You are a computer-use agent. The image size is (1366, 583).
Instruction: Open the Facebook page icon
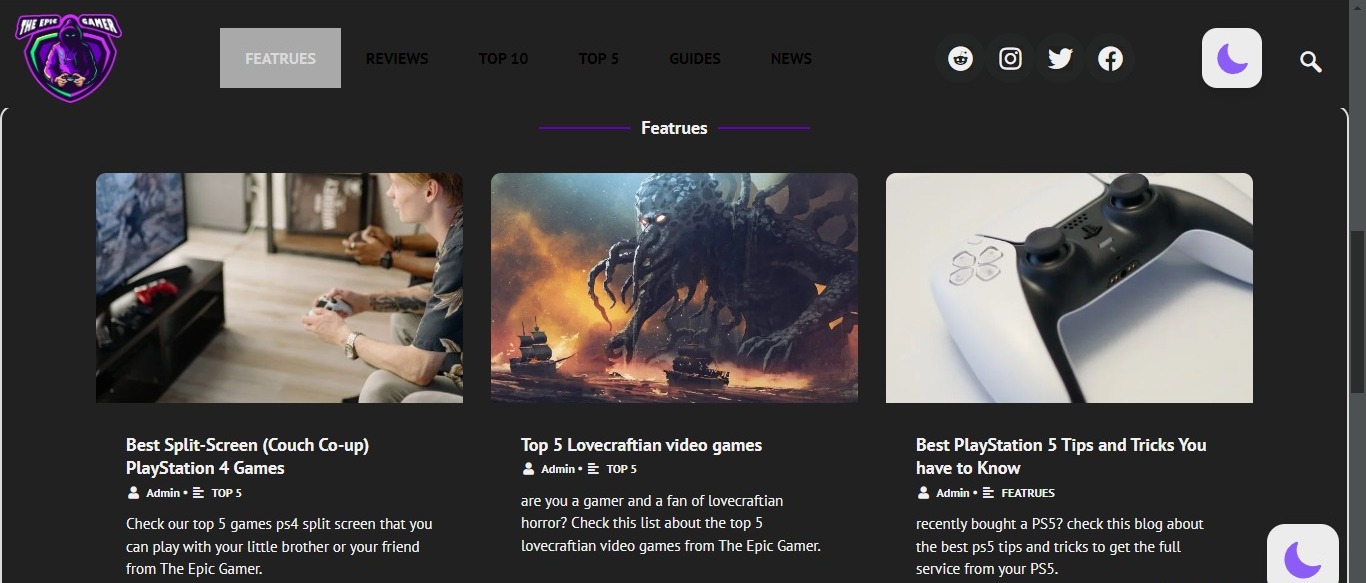click(x=1110, y=59)
